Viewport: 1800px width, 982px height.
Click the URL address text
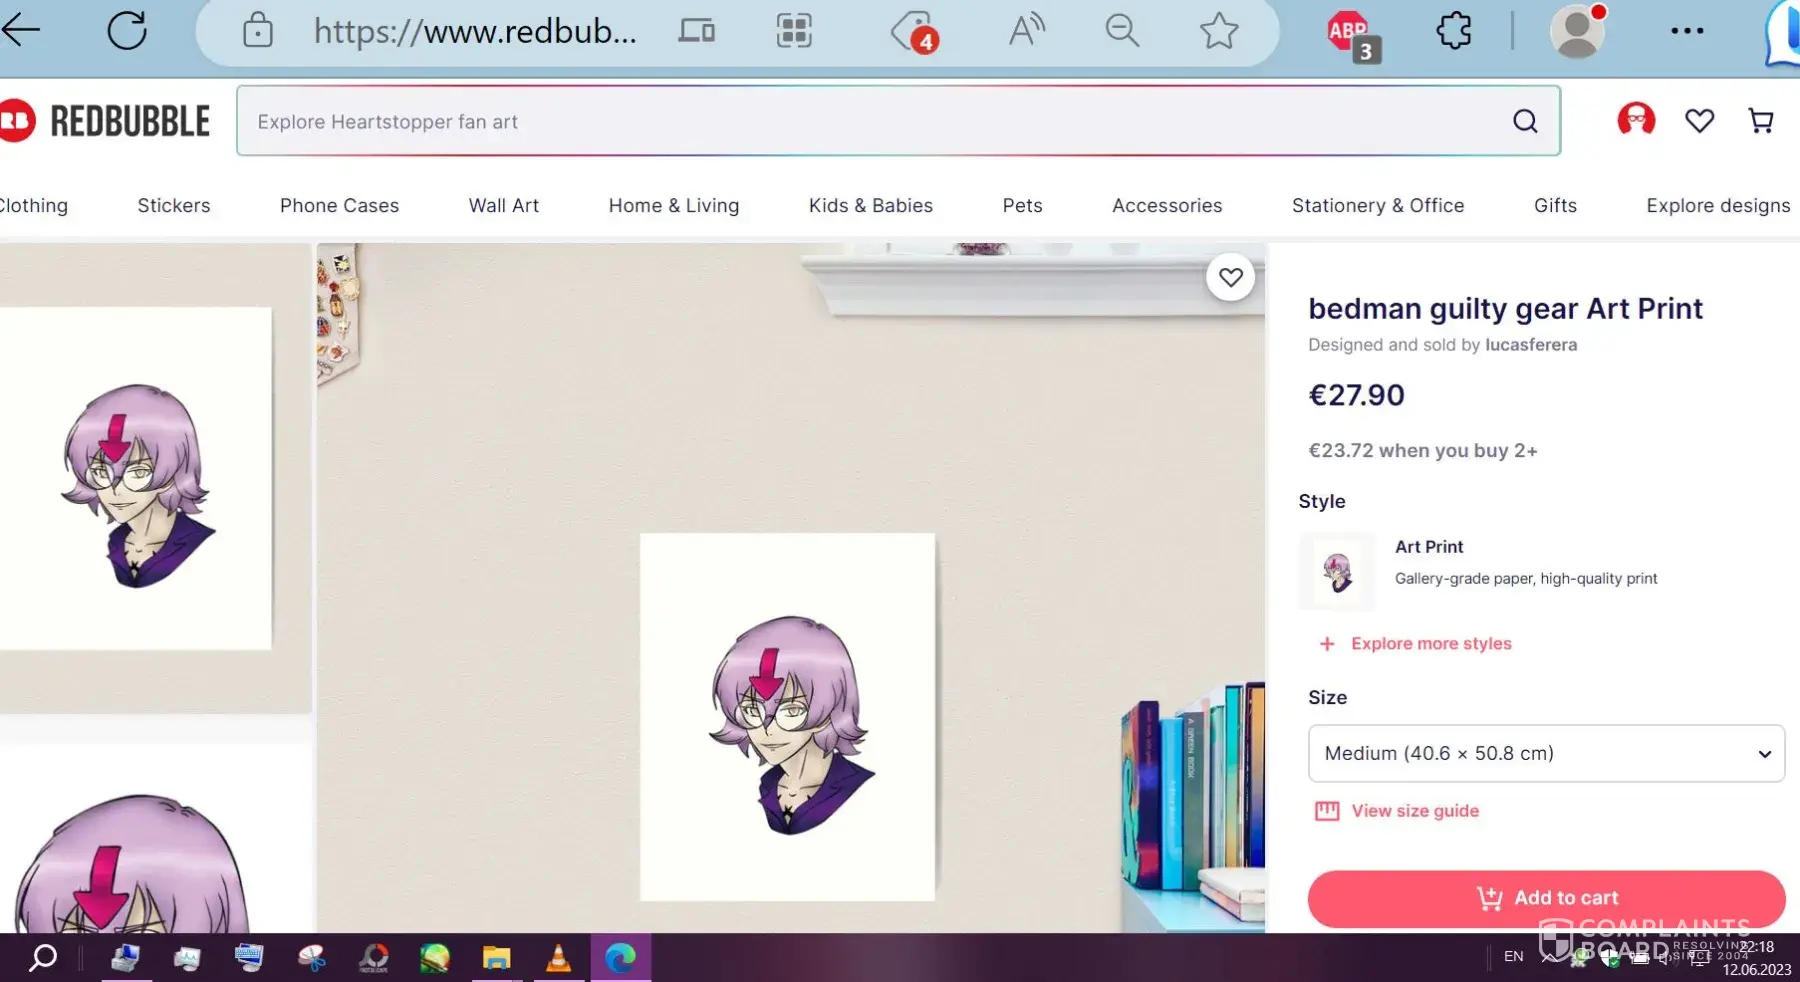[475, 31]
